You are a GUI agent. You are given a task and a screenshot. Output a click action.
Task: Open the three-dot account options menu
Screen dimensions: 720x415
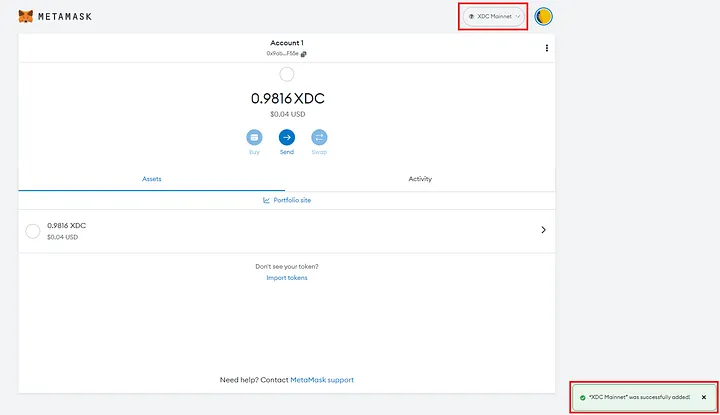click(x=546, y=48)
